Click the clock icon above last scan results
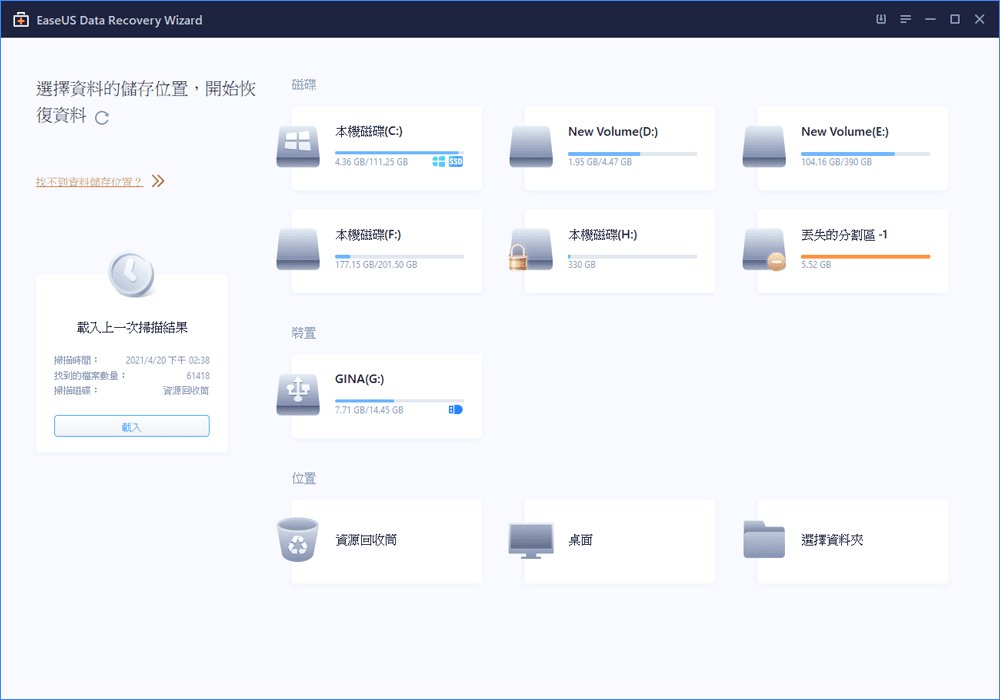 click(131, 274)
